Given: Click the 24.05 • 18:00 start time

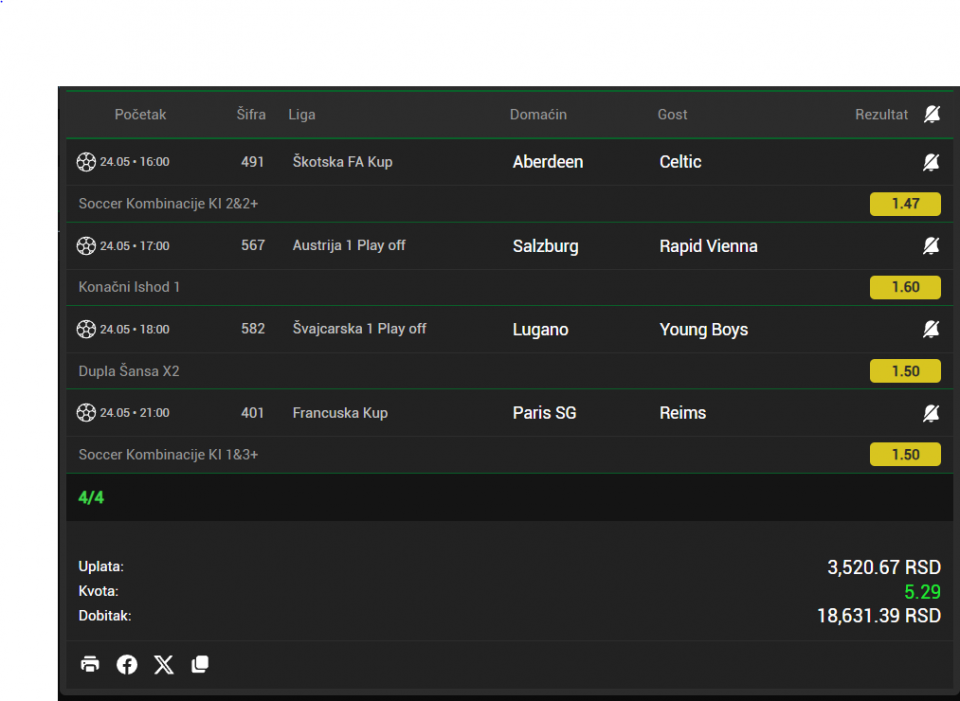Looking at the screenshot, I should point(135,329).
